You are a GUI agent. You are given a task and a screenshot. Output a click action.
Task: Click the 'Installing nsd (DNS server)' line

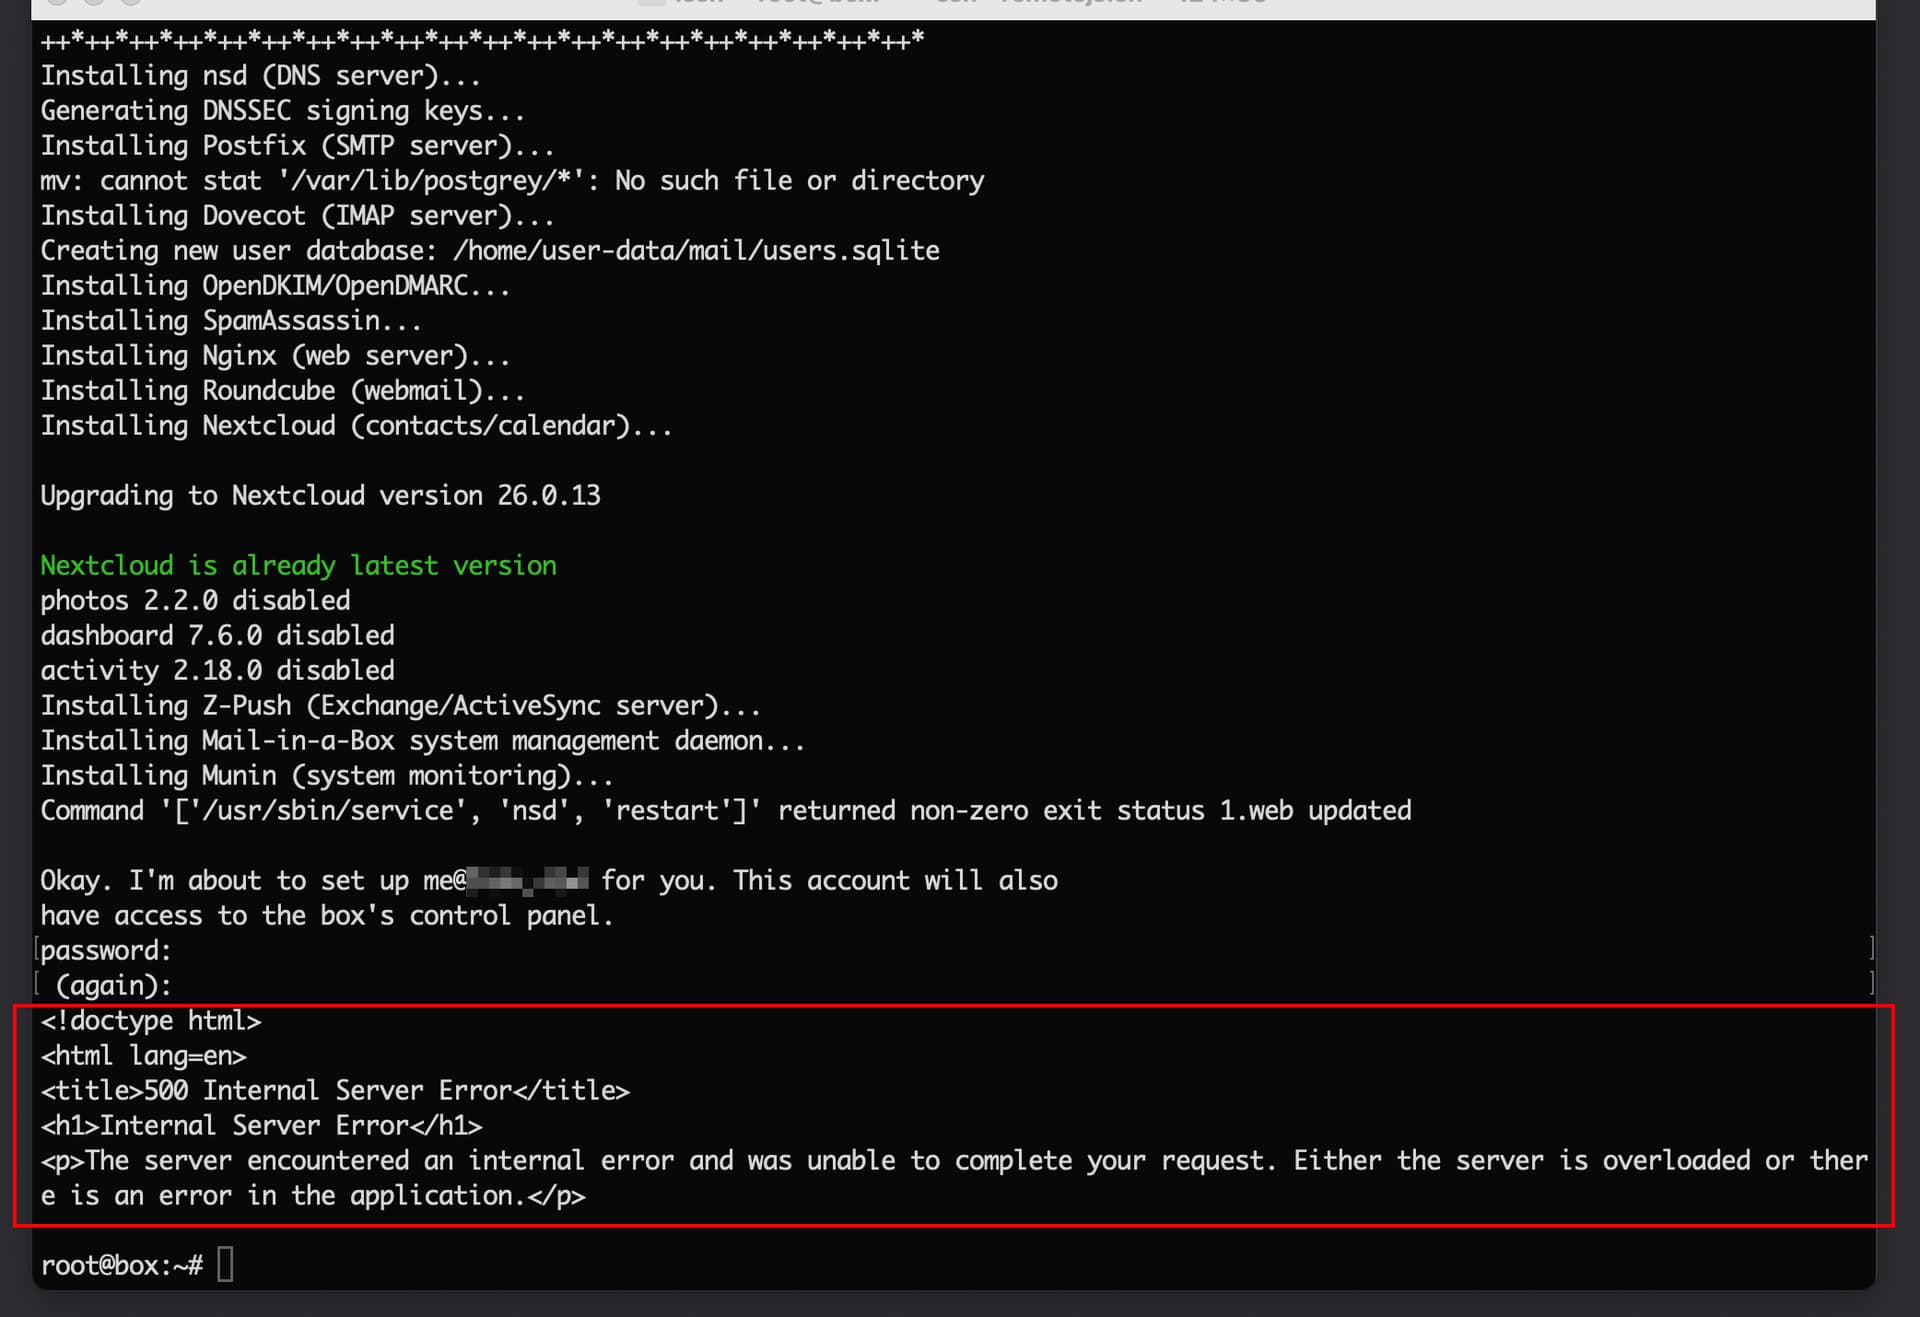click(x=260, y=76)
